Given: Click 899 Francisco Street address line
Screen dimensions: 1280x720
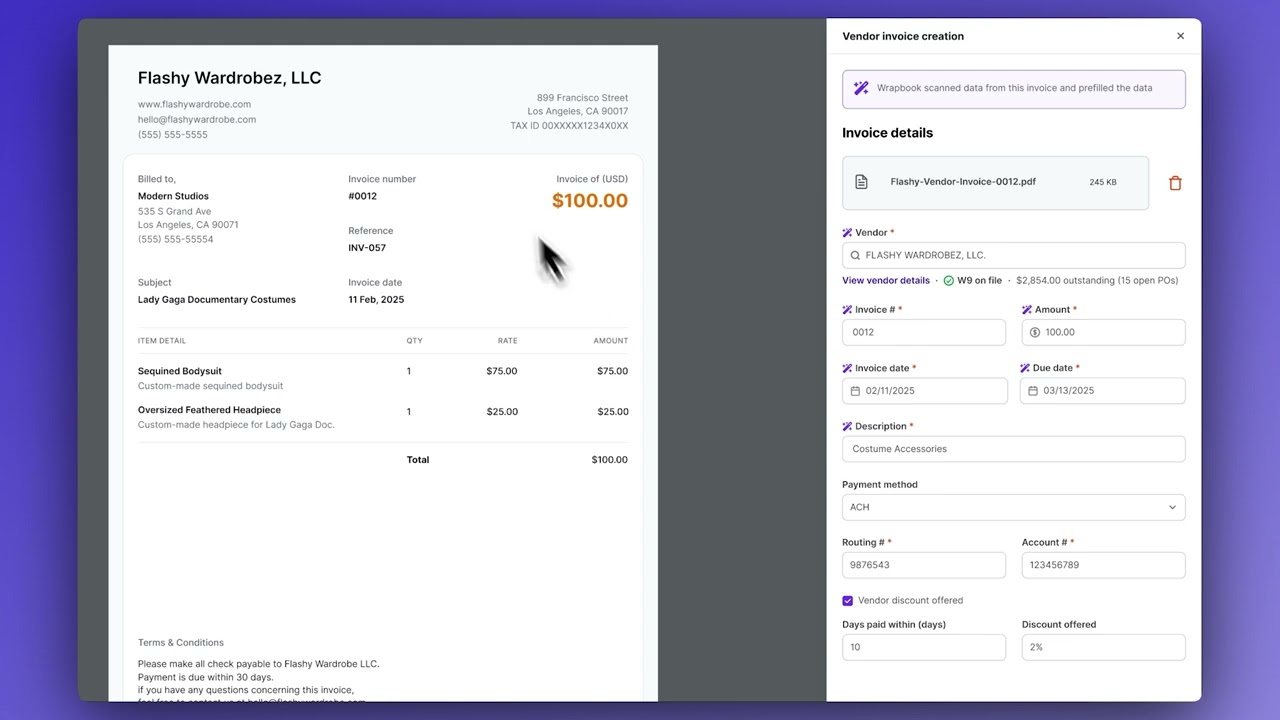Looking at the screenshot, I should pyautogui.click(x=582, y=98).
